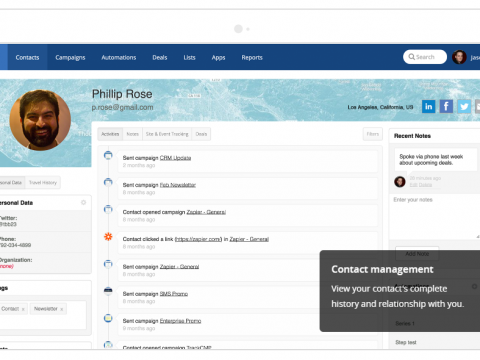Switch to the Activities tab
This screenshot has width=480, height=360.
(x=110, y=134)
